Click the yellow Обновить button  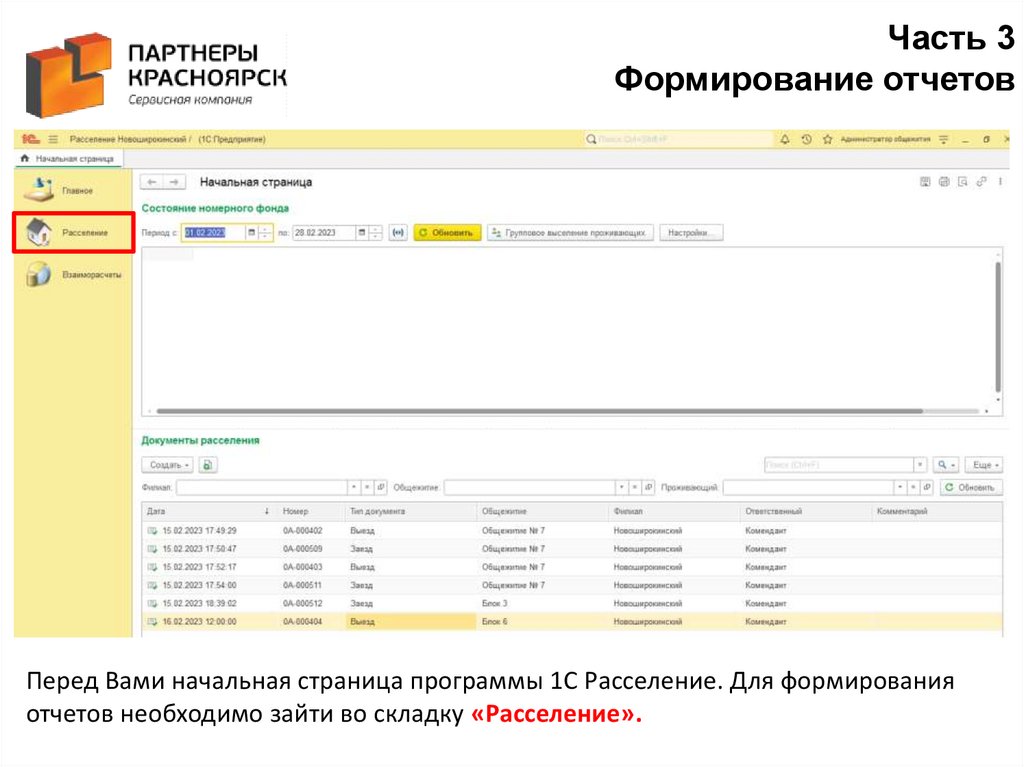(447, 233)
